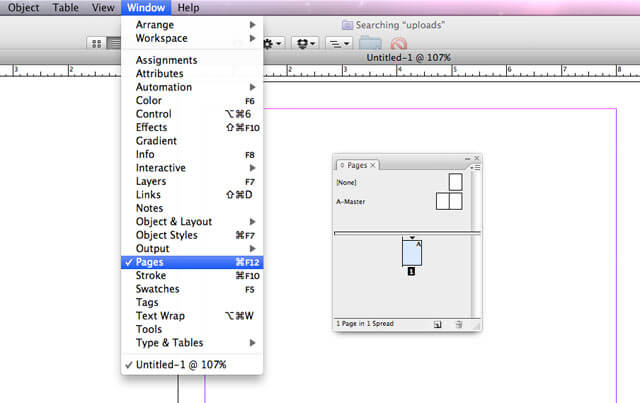
Task: Toggle the checked Pages menu item
Action: (192, 262)
